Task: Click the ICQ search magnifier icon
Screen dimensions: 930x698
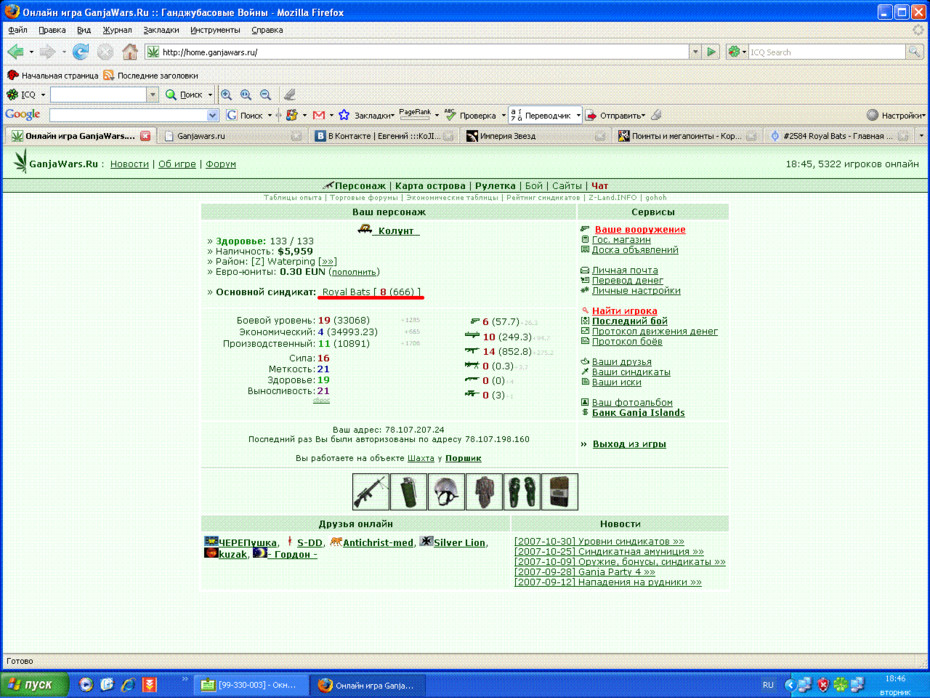Action: click(x=914, y=52)
